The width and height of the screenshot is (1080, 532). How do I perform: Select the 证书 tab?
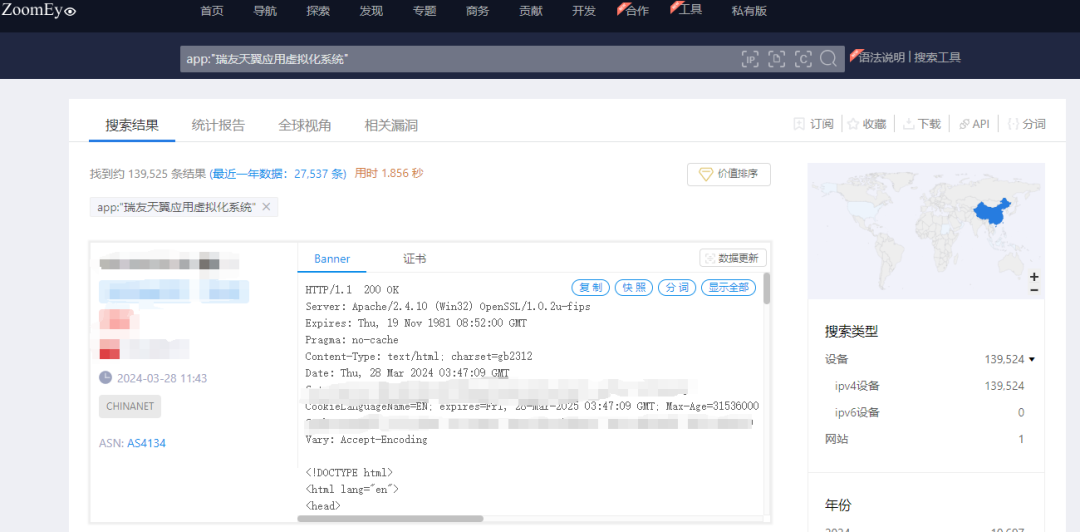click(x=415, y=259)
